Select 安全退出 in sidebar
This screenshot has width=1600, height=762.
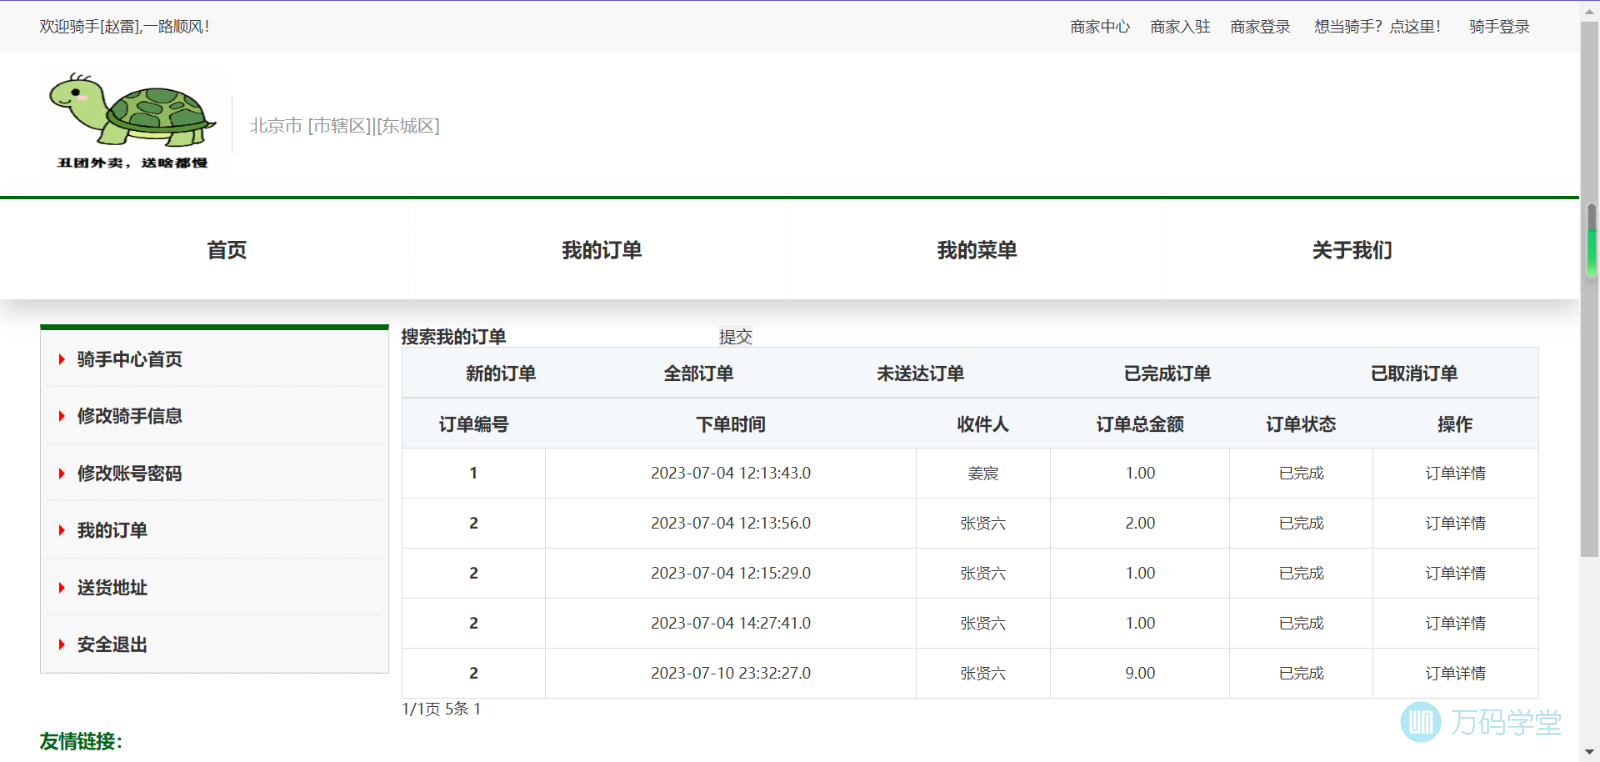click(112, 645)
